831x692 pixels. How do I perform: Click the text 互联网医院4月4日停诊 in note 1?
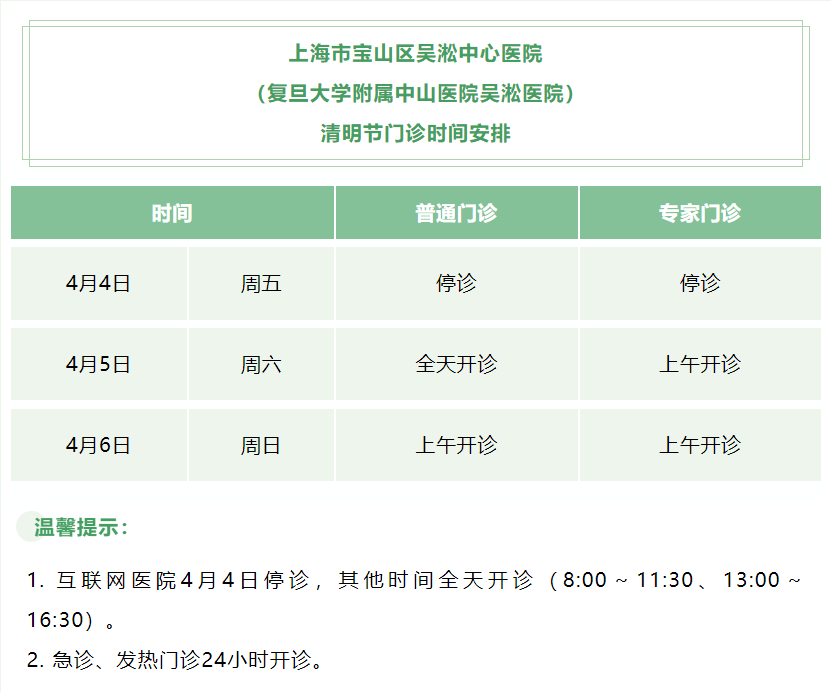(183, 580)
